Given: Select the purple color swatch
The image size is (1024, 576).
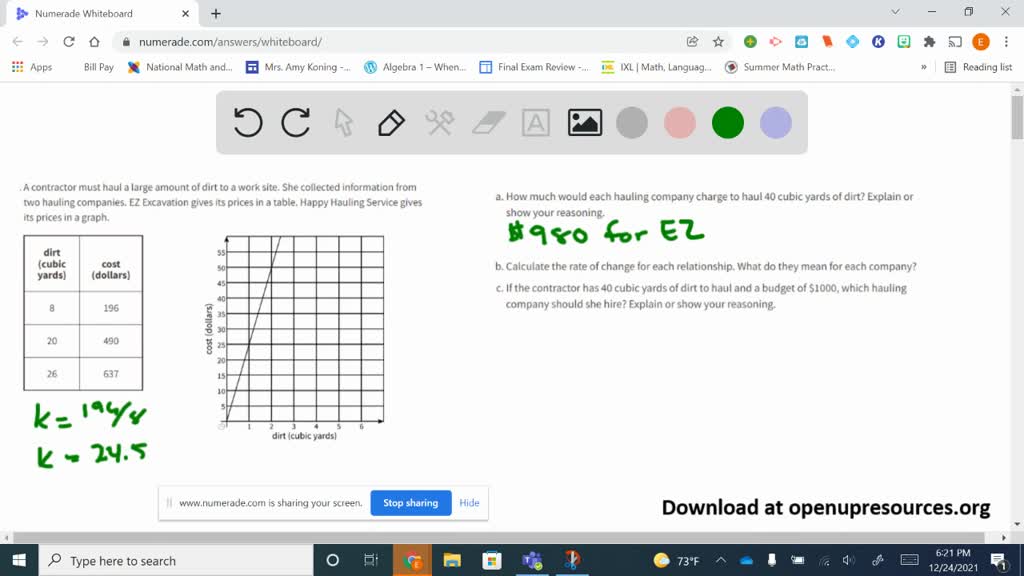Looking at the screenshot, I should pos(775,122).
